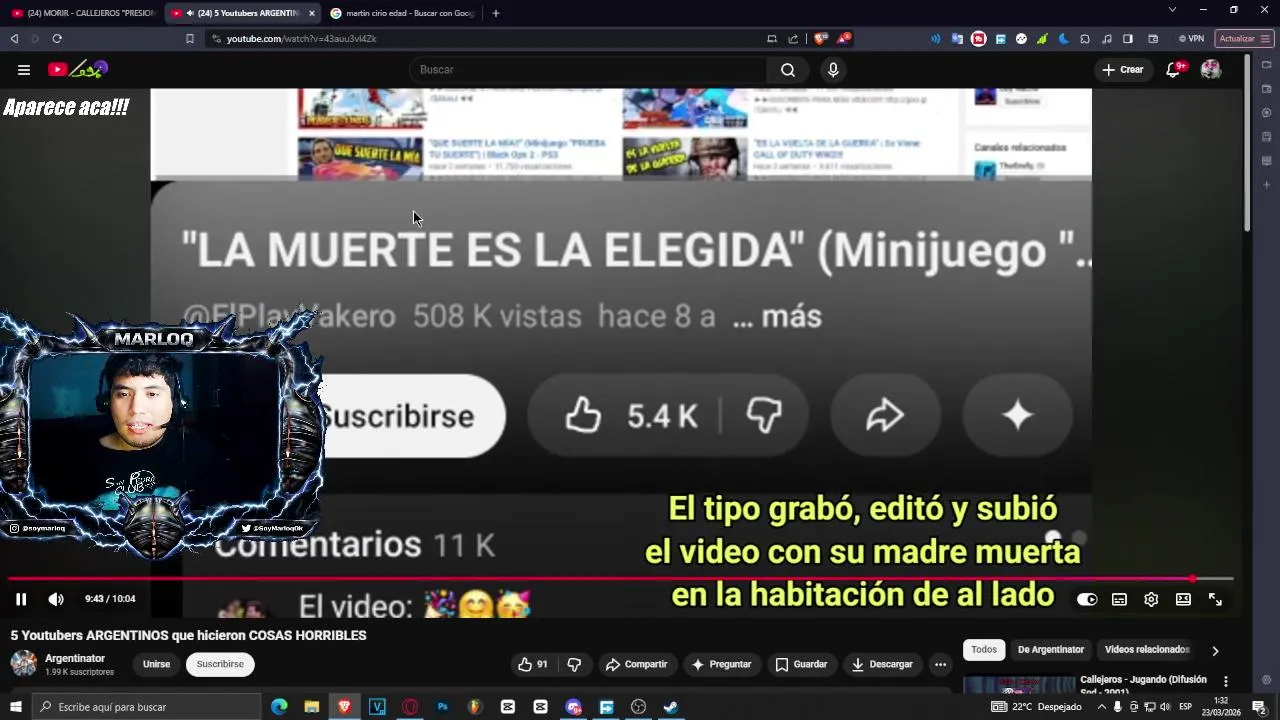The image size is (1280, 720).
Task: Toggle the Brave VPN button
Action: [x=1191, y=39]
